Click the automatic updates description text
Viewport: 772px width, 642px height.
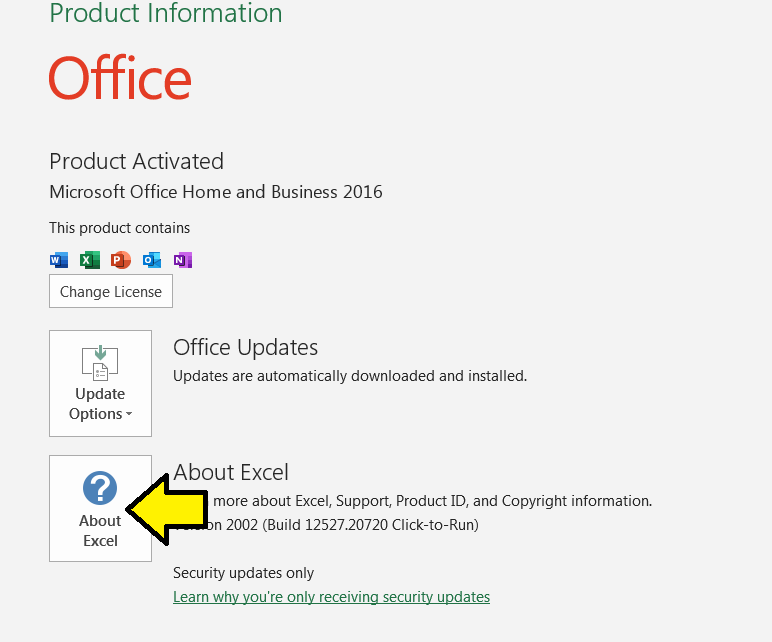[350, 376]
